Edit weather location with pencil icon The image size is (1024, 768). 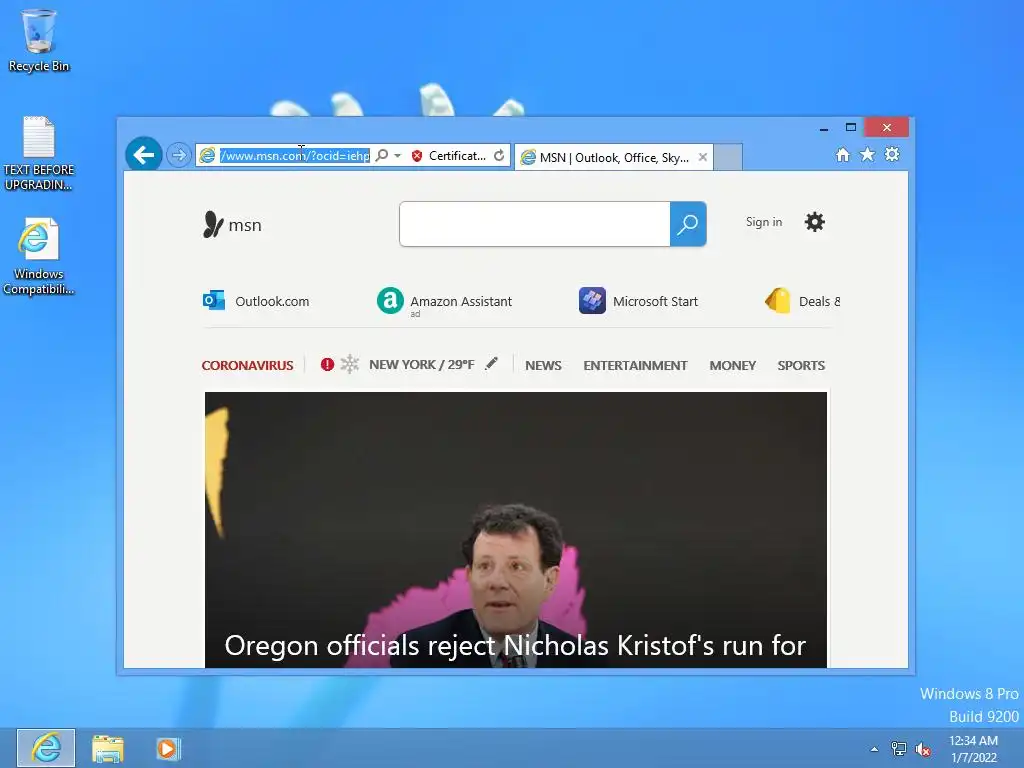[492, 363]
